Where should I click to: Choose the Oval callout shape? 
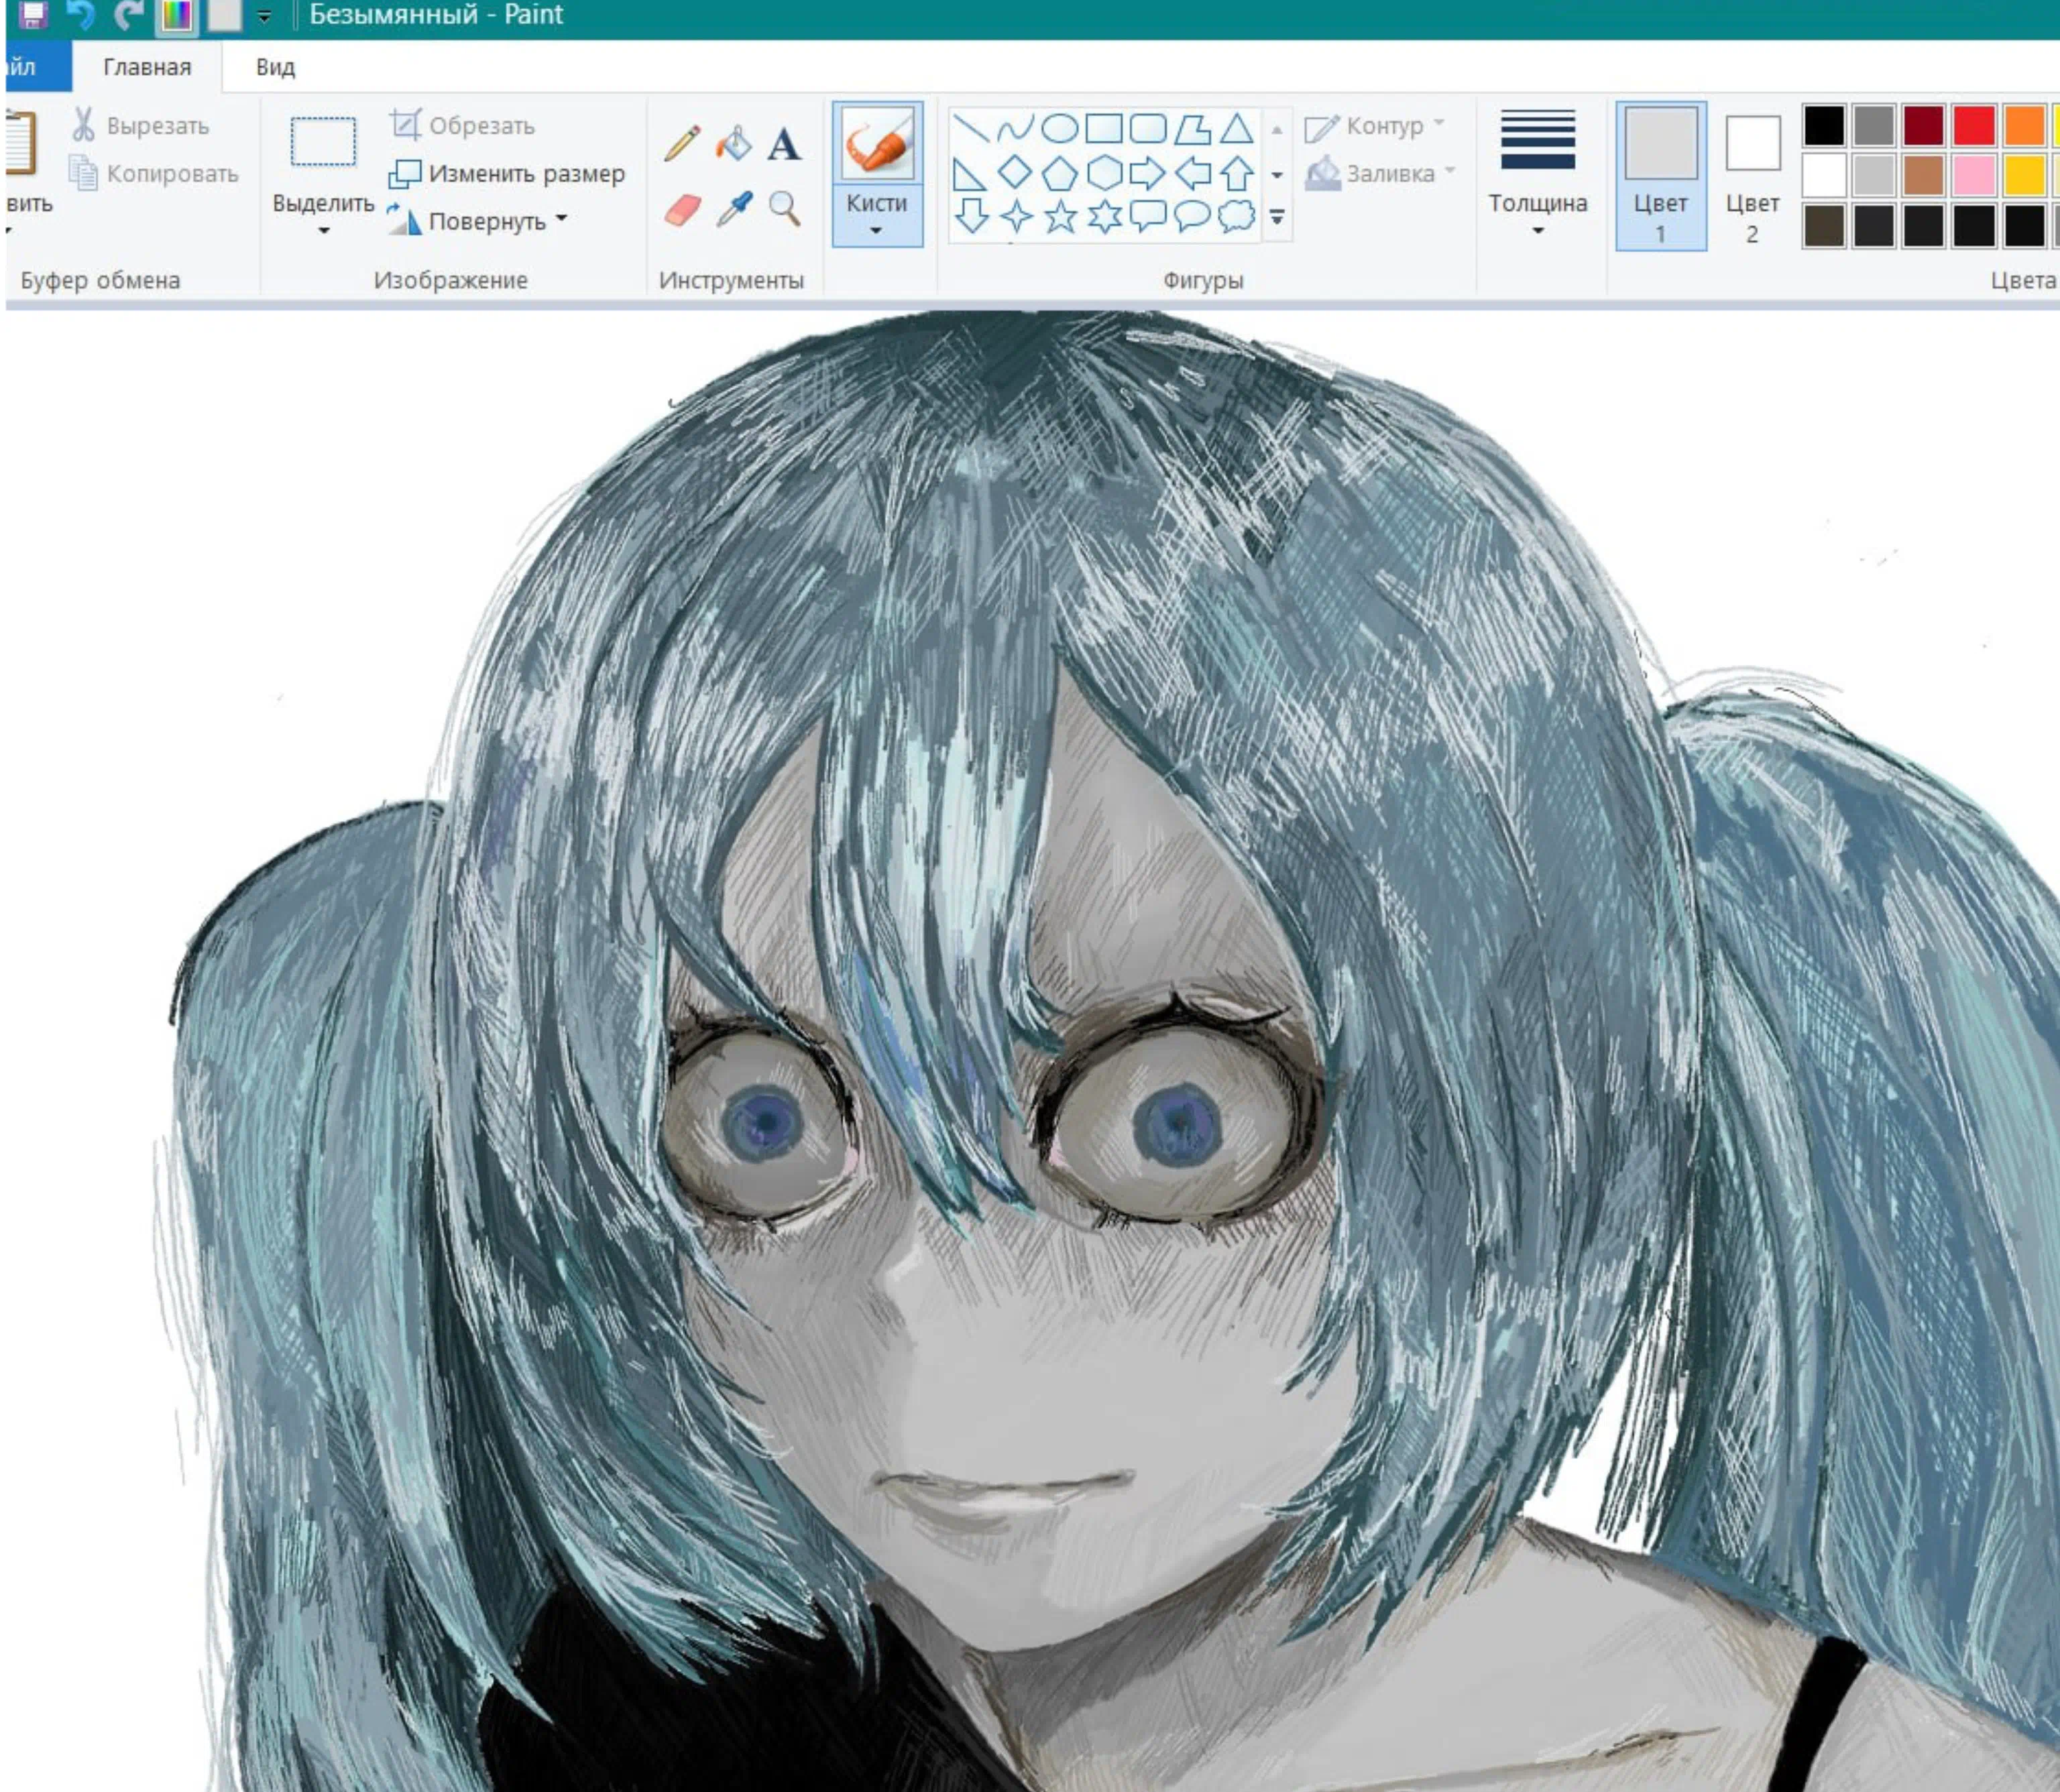pos(1192,216)
